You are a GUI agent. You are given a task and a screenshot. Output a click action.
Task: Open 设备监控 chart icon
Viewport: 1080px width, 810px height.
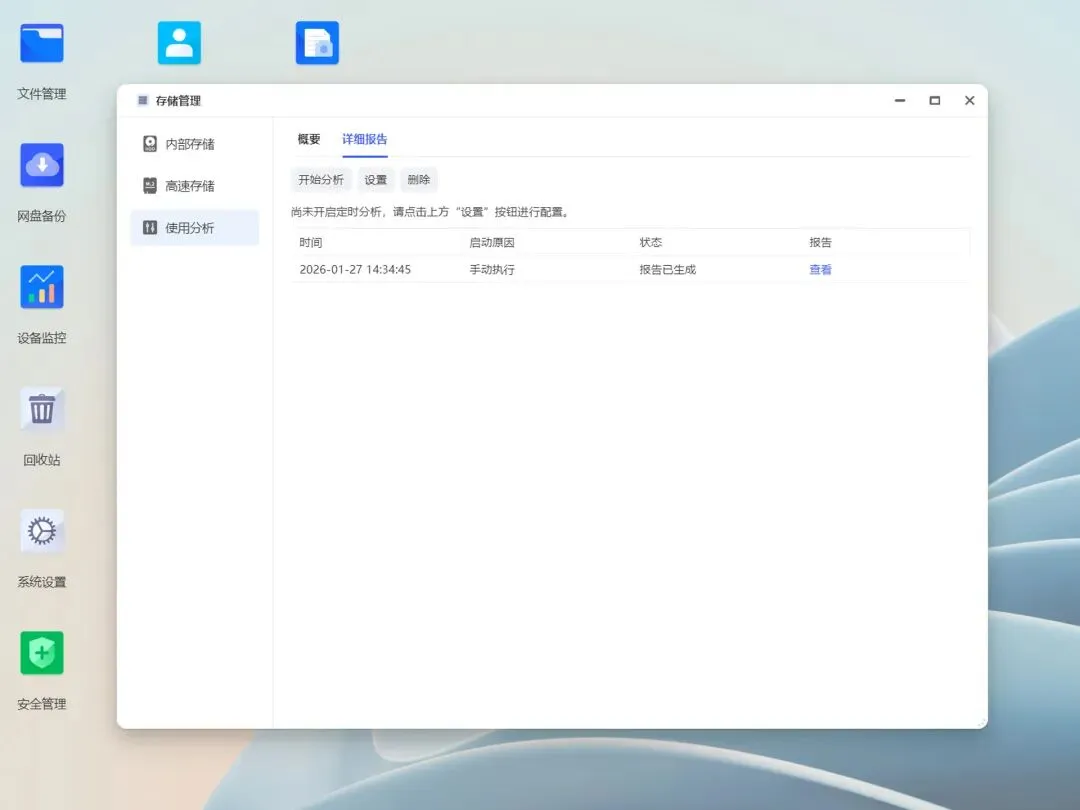tap(42, 287)
